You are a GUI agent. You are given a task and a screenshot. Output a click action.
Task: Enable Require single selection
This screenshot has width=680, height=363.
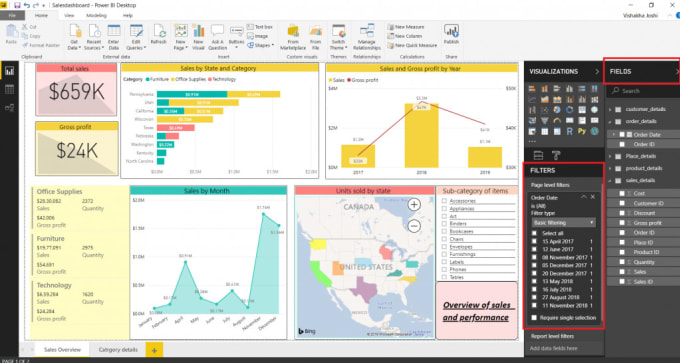tap(534, 318)
